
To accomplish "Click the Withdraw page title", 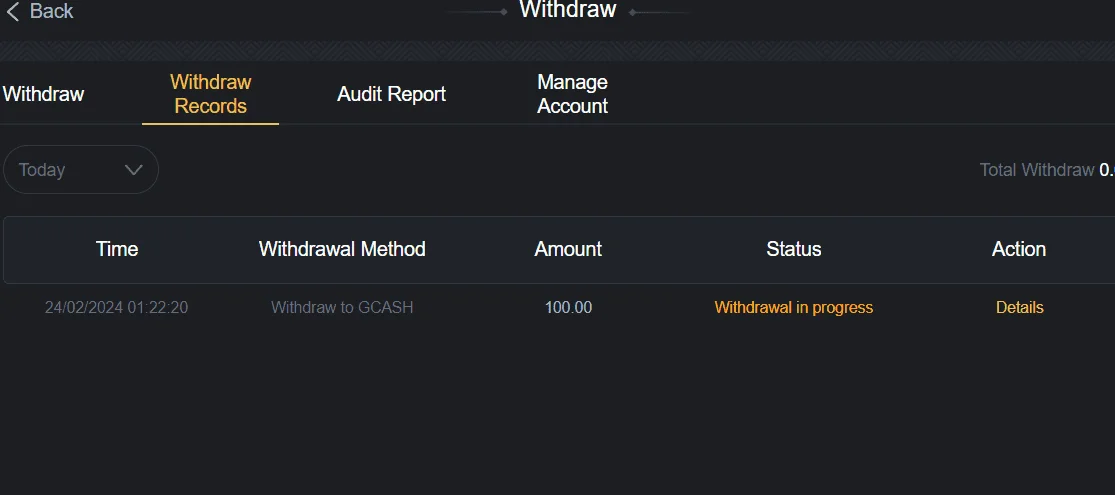I will coord(567,10).
